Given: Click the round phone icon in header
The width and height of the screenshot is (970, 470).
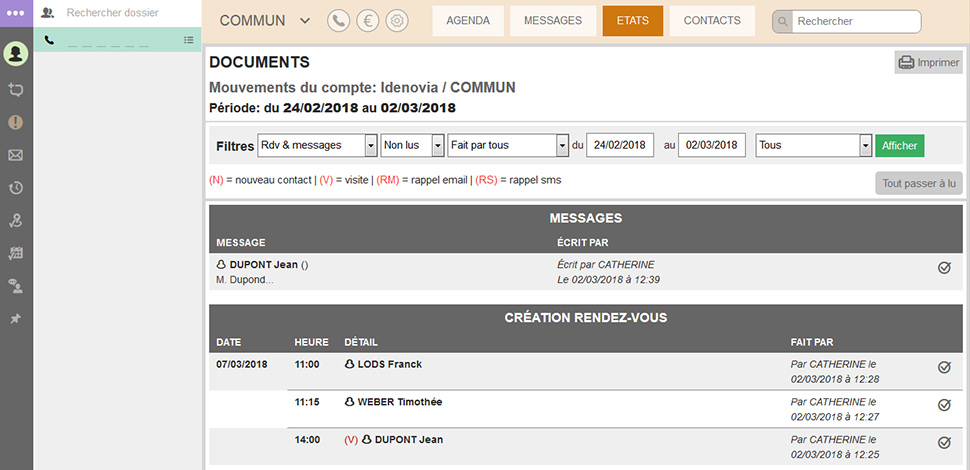Looking at the screenshot, I should (x=338, y=21).
